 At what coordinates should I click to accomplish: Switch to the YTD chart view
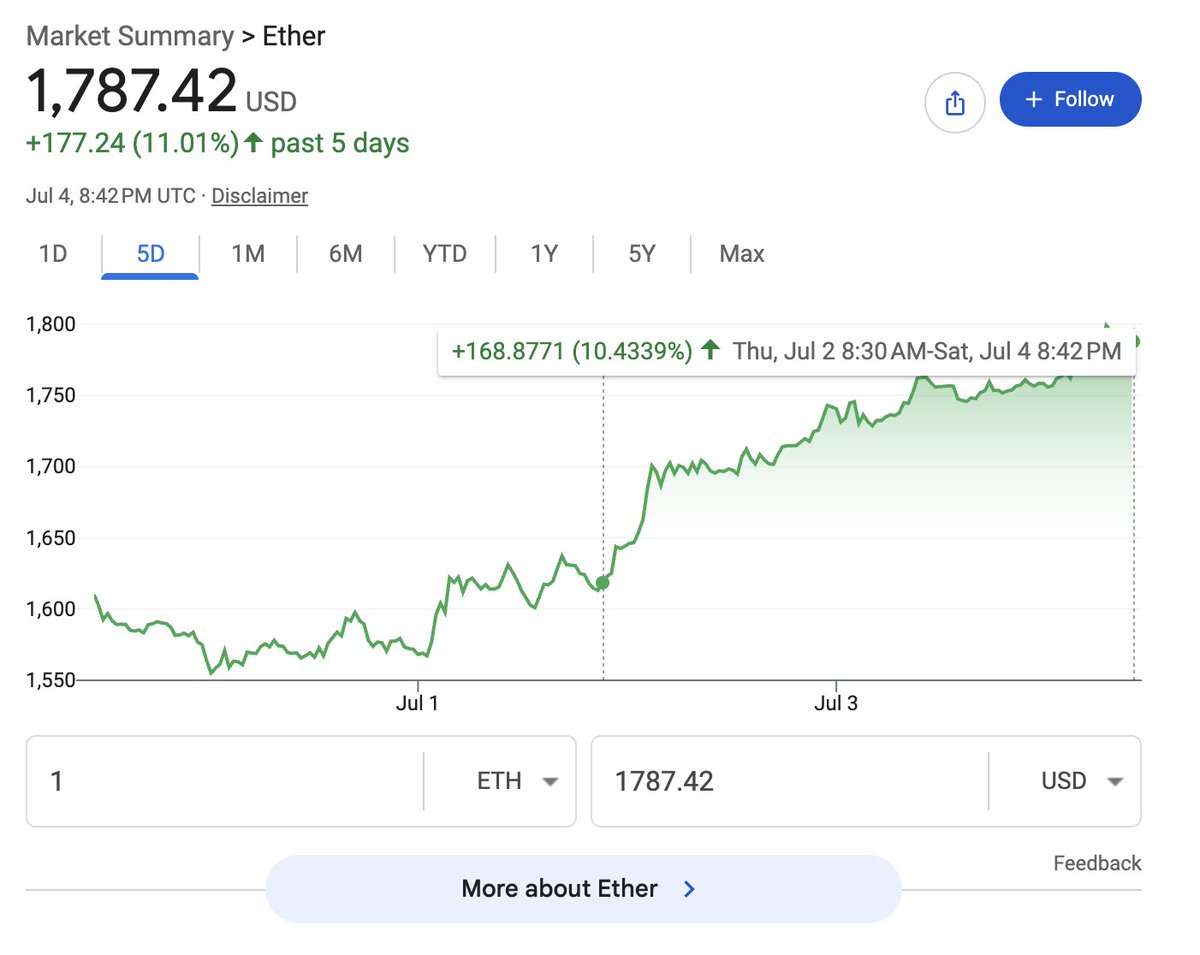(x=445, y=254)
